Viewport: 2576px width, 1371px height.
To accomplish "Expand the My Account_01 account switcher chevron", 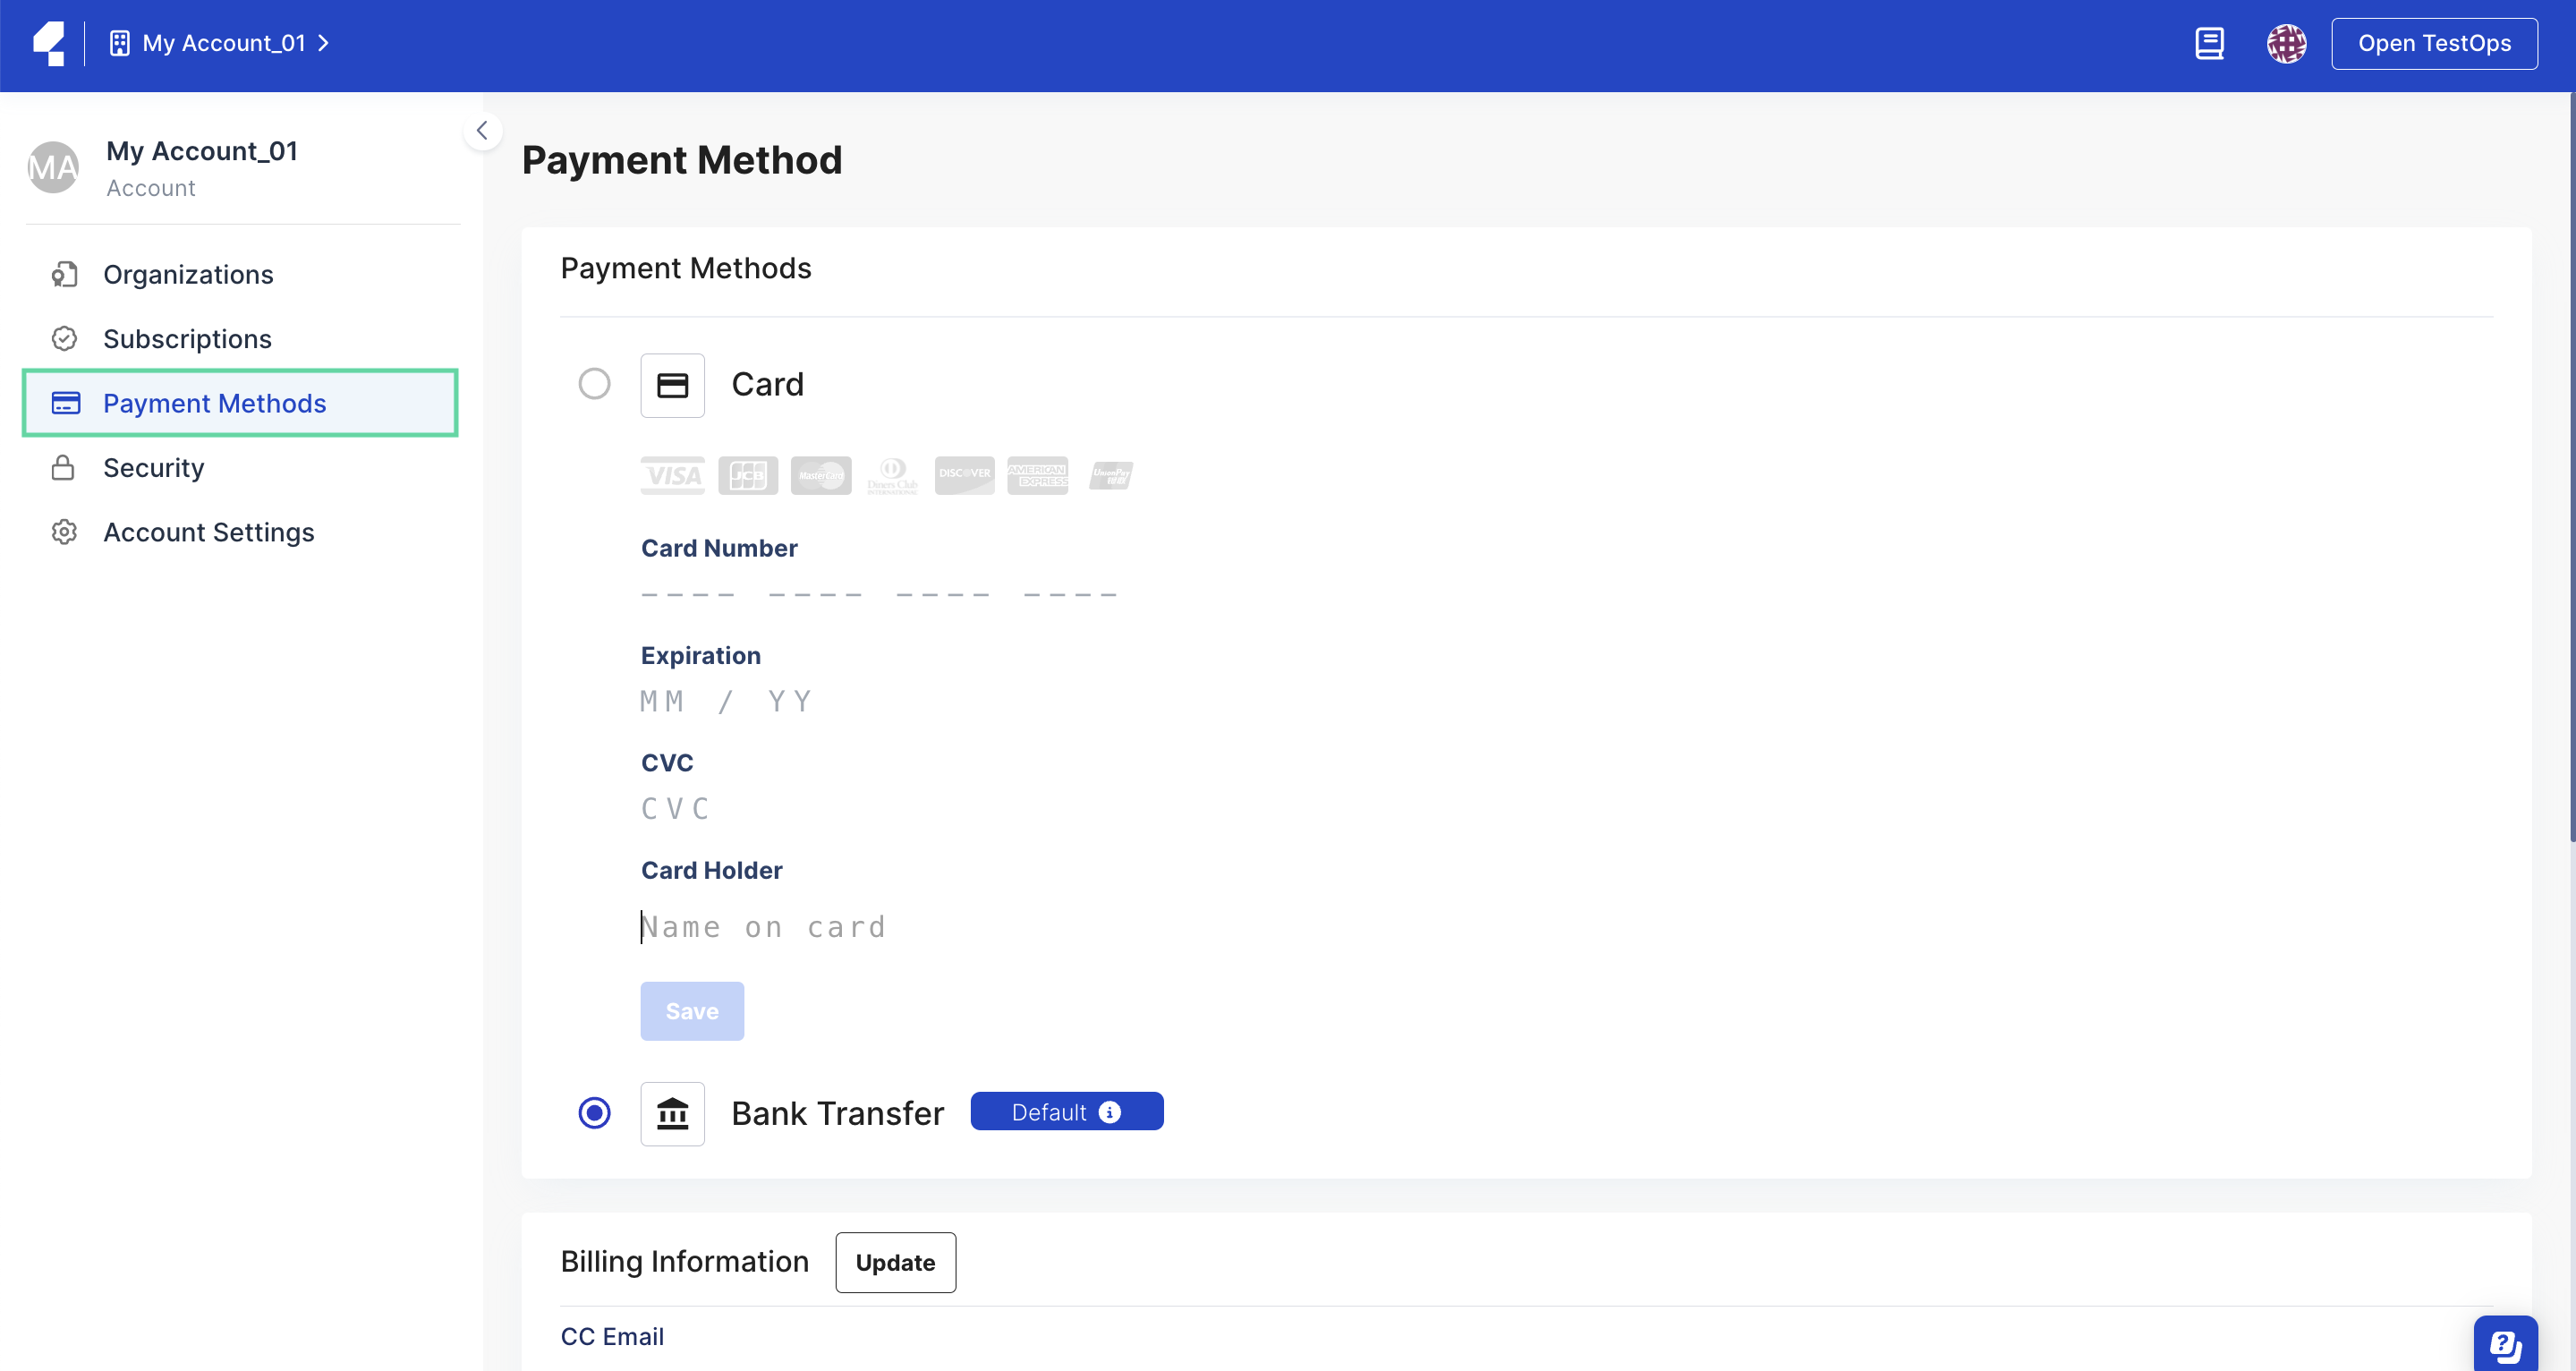I will [323, 43].
